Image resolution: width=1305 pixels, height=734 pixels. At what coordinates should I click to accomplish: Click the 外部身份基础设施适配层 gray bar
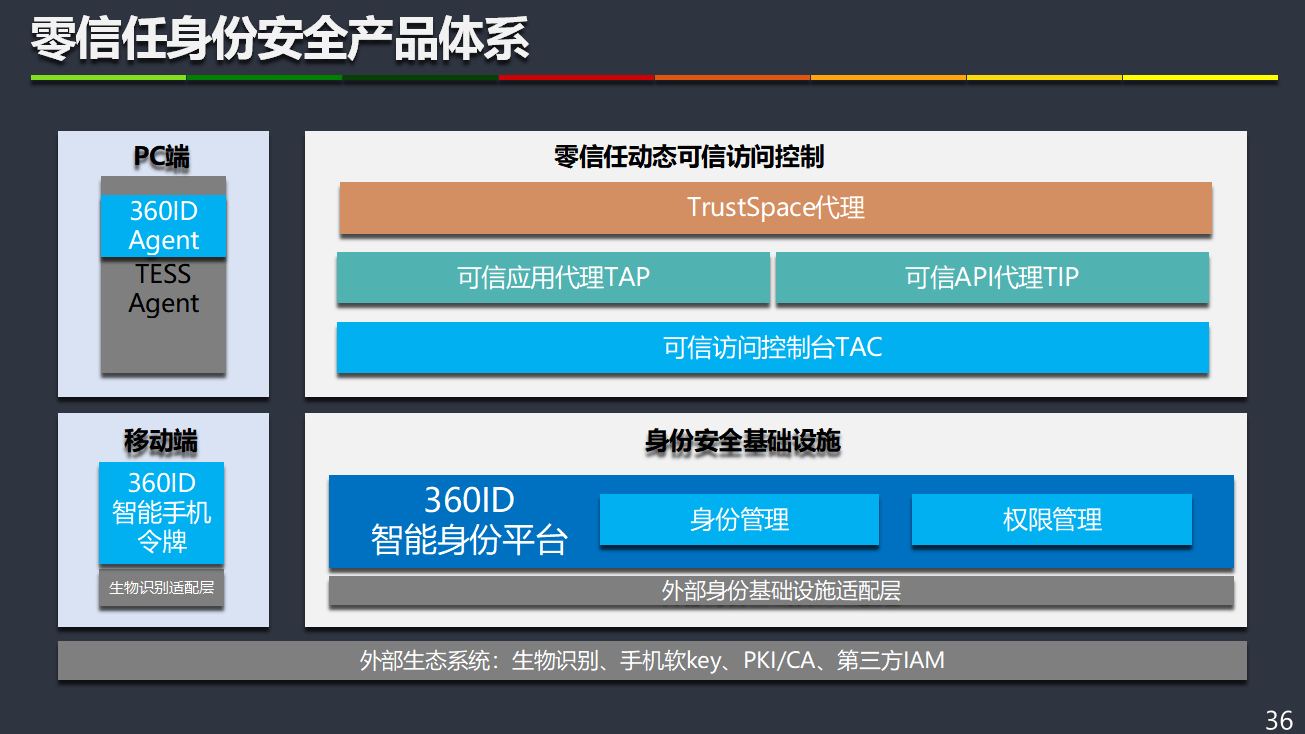(781, 590)
